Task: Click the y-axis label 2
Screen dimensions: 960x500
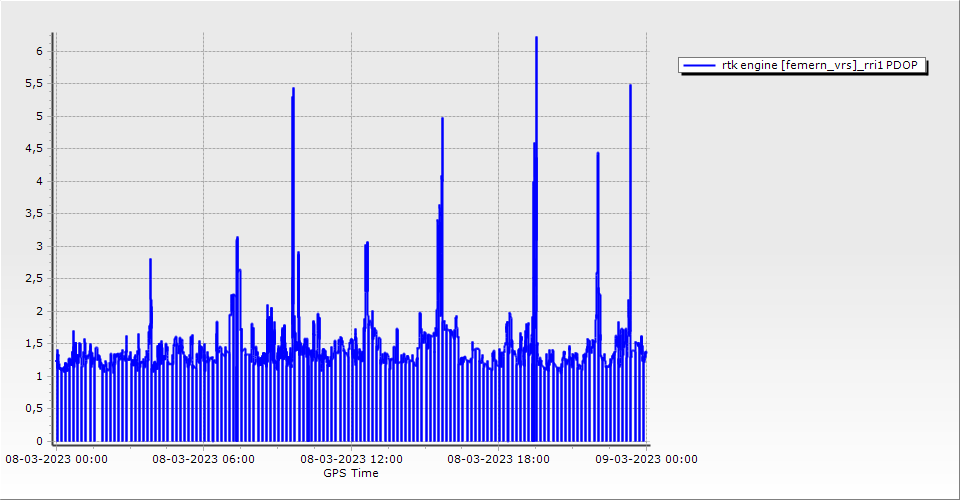Action: click(x=40, y=311)
